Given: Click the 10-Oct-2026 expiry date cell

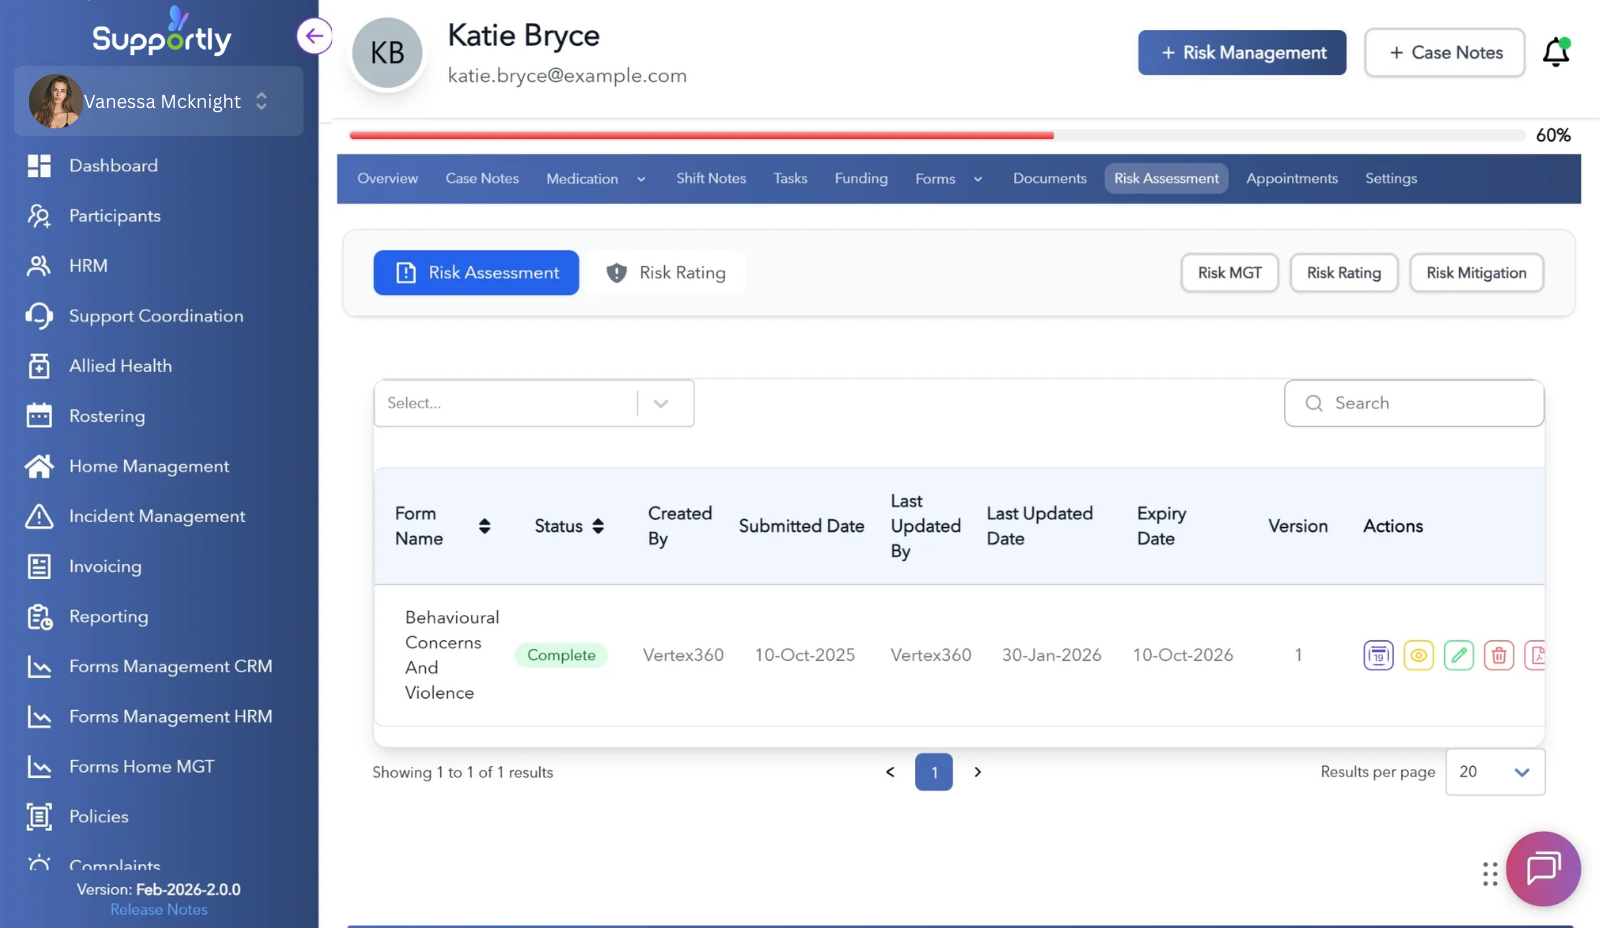Looking at the screenshot, I should [1183, 655].
